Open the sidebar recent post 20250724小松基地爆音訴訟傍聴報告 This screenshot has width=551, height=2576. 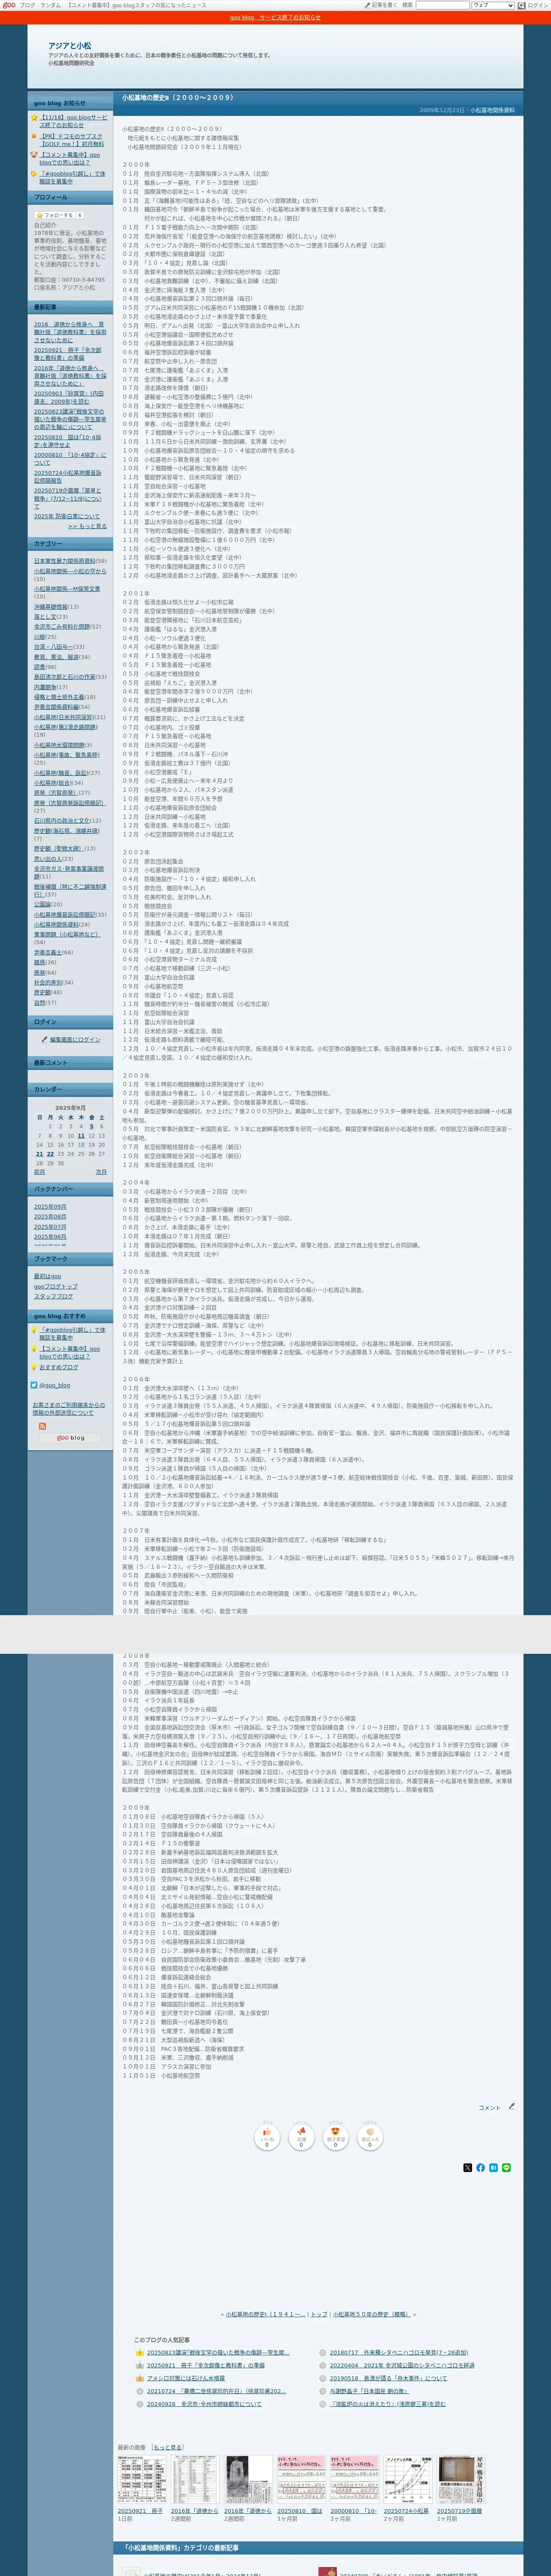click(x=68, y=476)
